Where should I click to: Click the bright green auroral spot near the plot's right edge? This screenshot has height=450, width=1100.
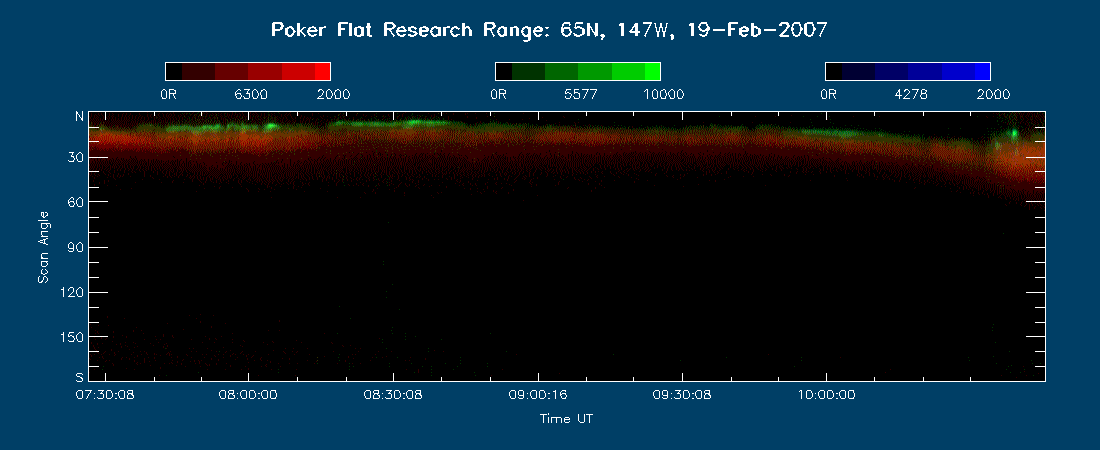(x=1014, y=133)
